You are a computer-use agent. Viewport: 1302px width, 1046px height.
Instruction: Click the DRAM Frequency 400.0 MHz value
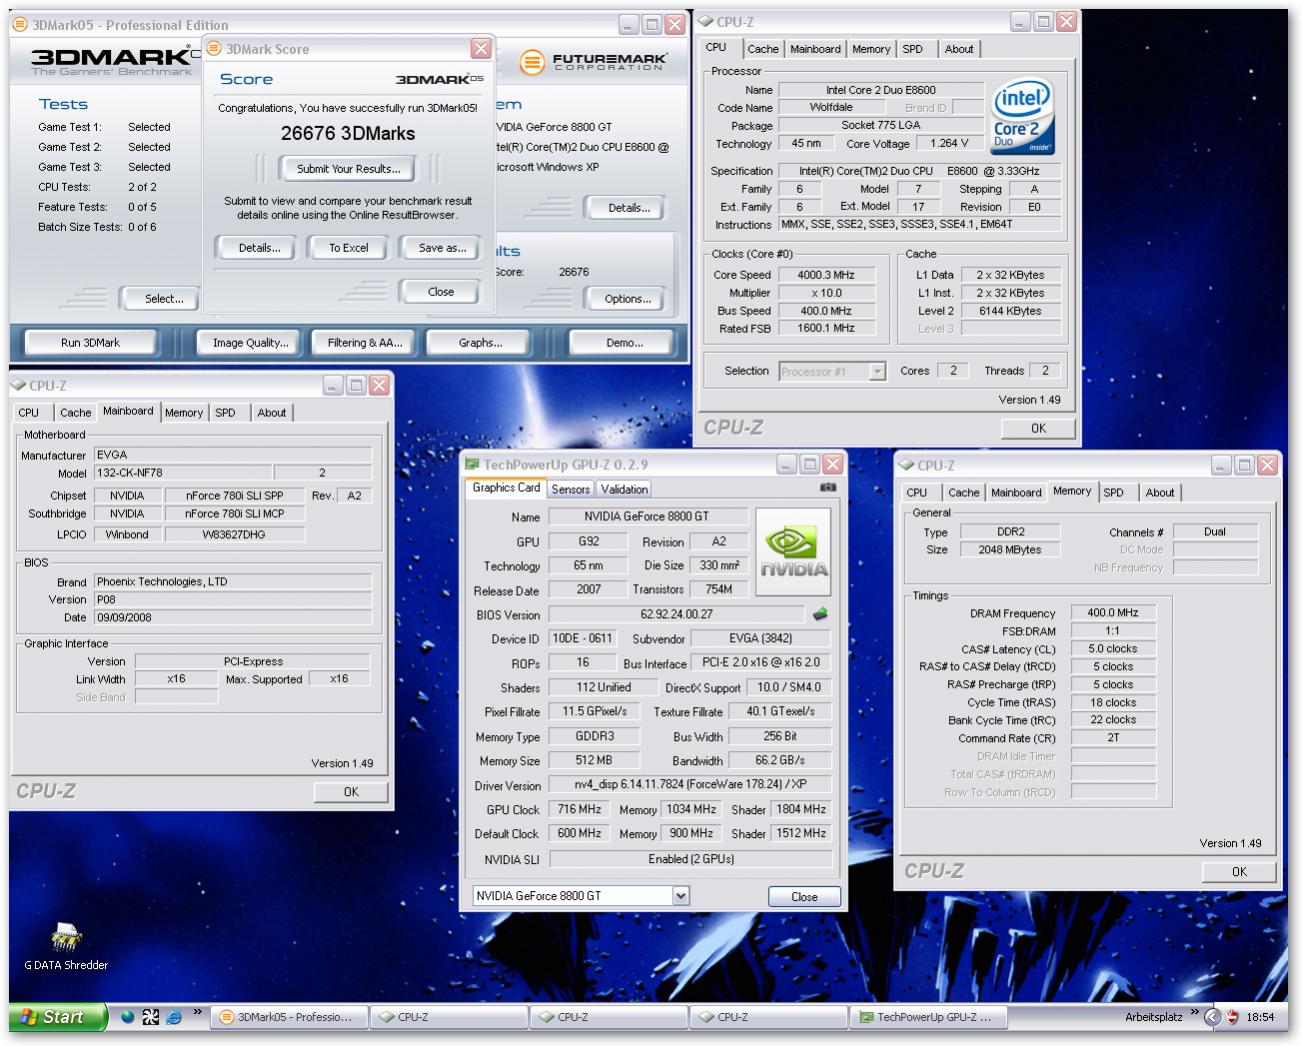coord(1113,613)
